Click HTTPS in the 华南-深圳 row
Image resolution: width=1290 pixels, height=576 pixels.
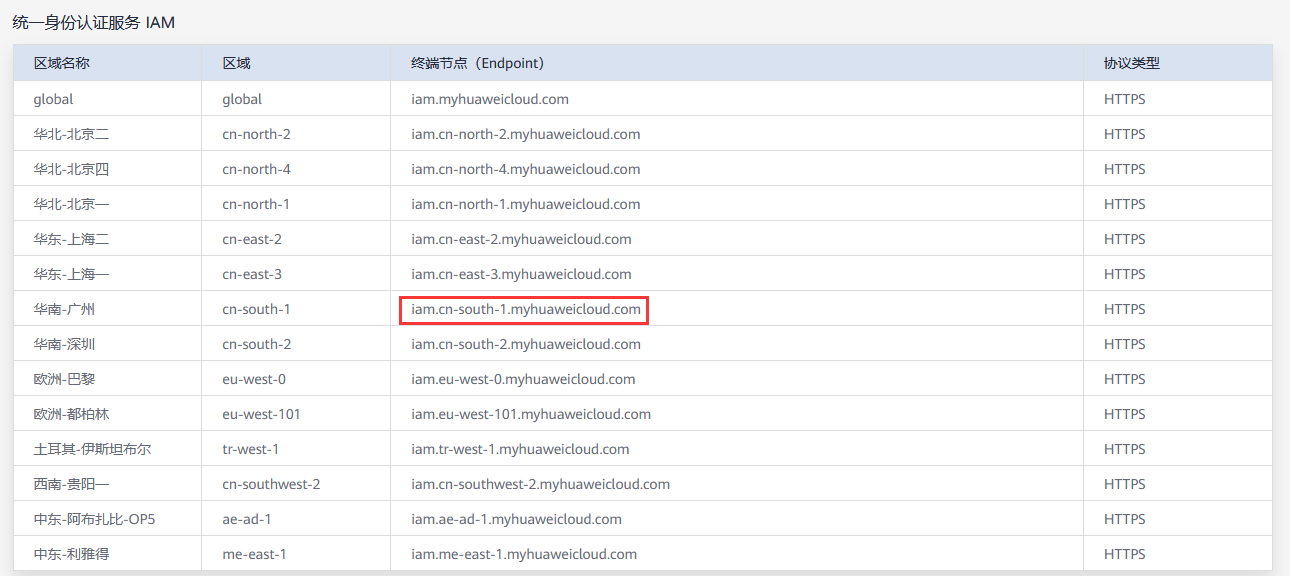pyautogui.click(x=1125, y=344)
